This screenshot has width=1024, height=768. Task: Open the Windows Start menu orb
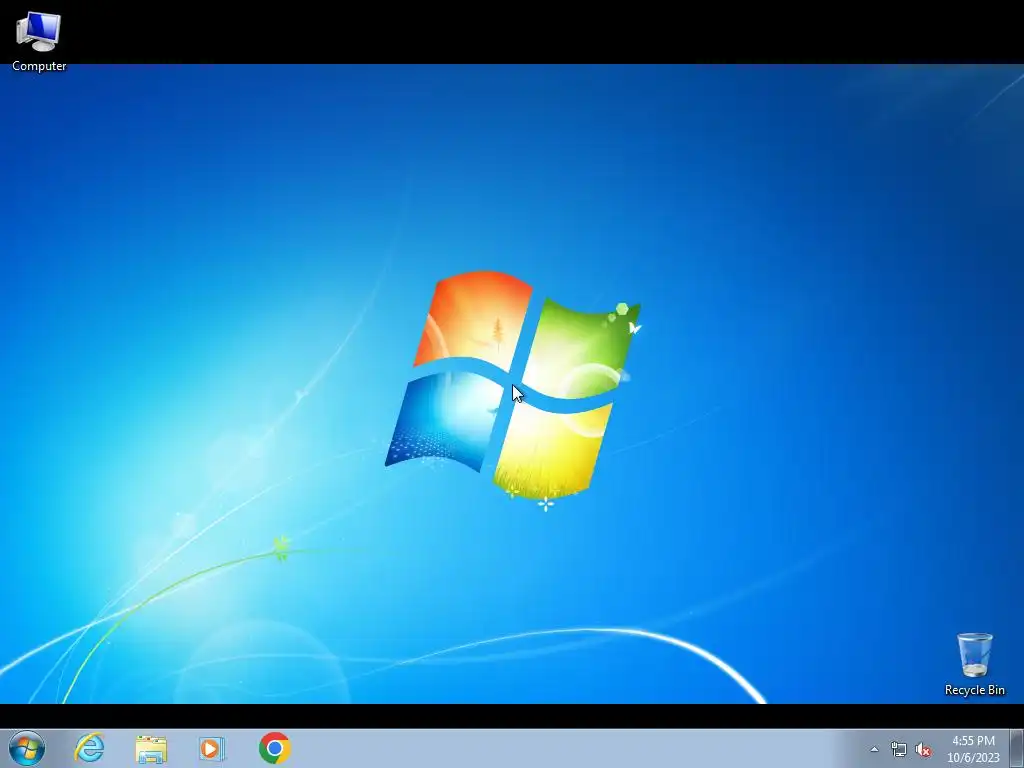click(27, 748)
